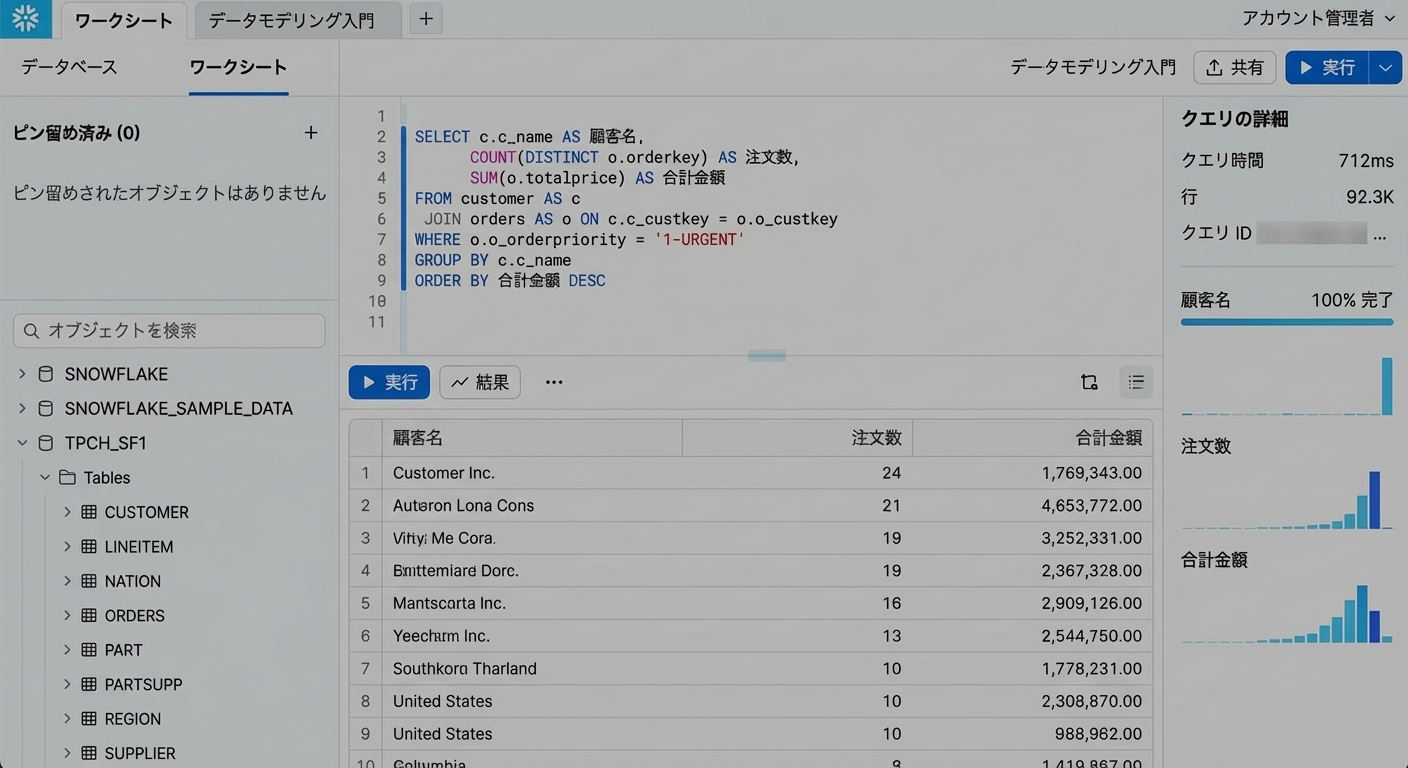
Task: Click the 顧客名 distribution chart
Action: click(1287, 386)
